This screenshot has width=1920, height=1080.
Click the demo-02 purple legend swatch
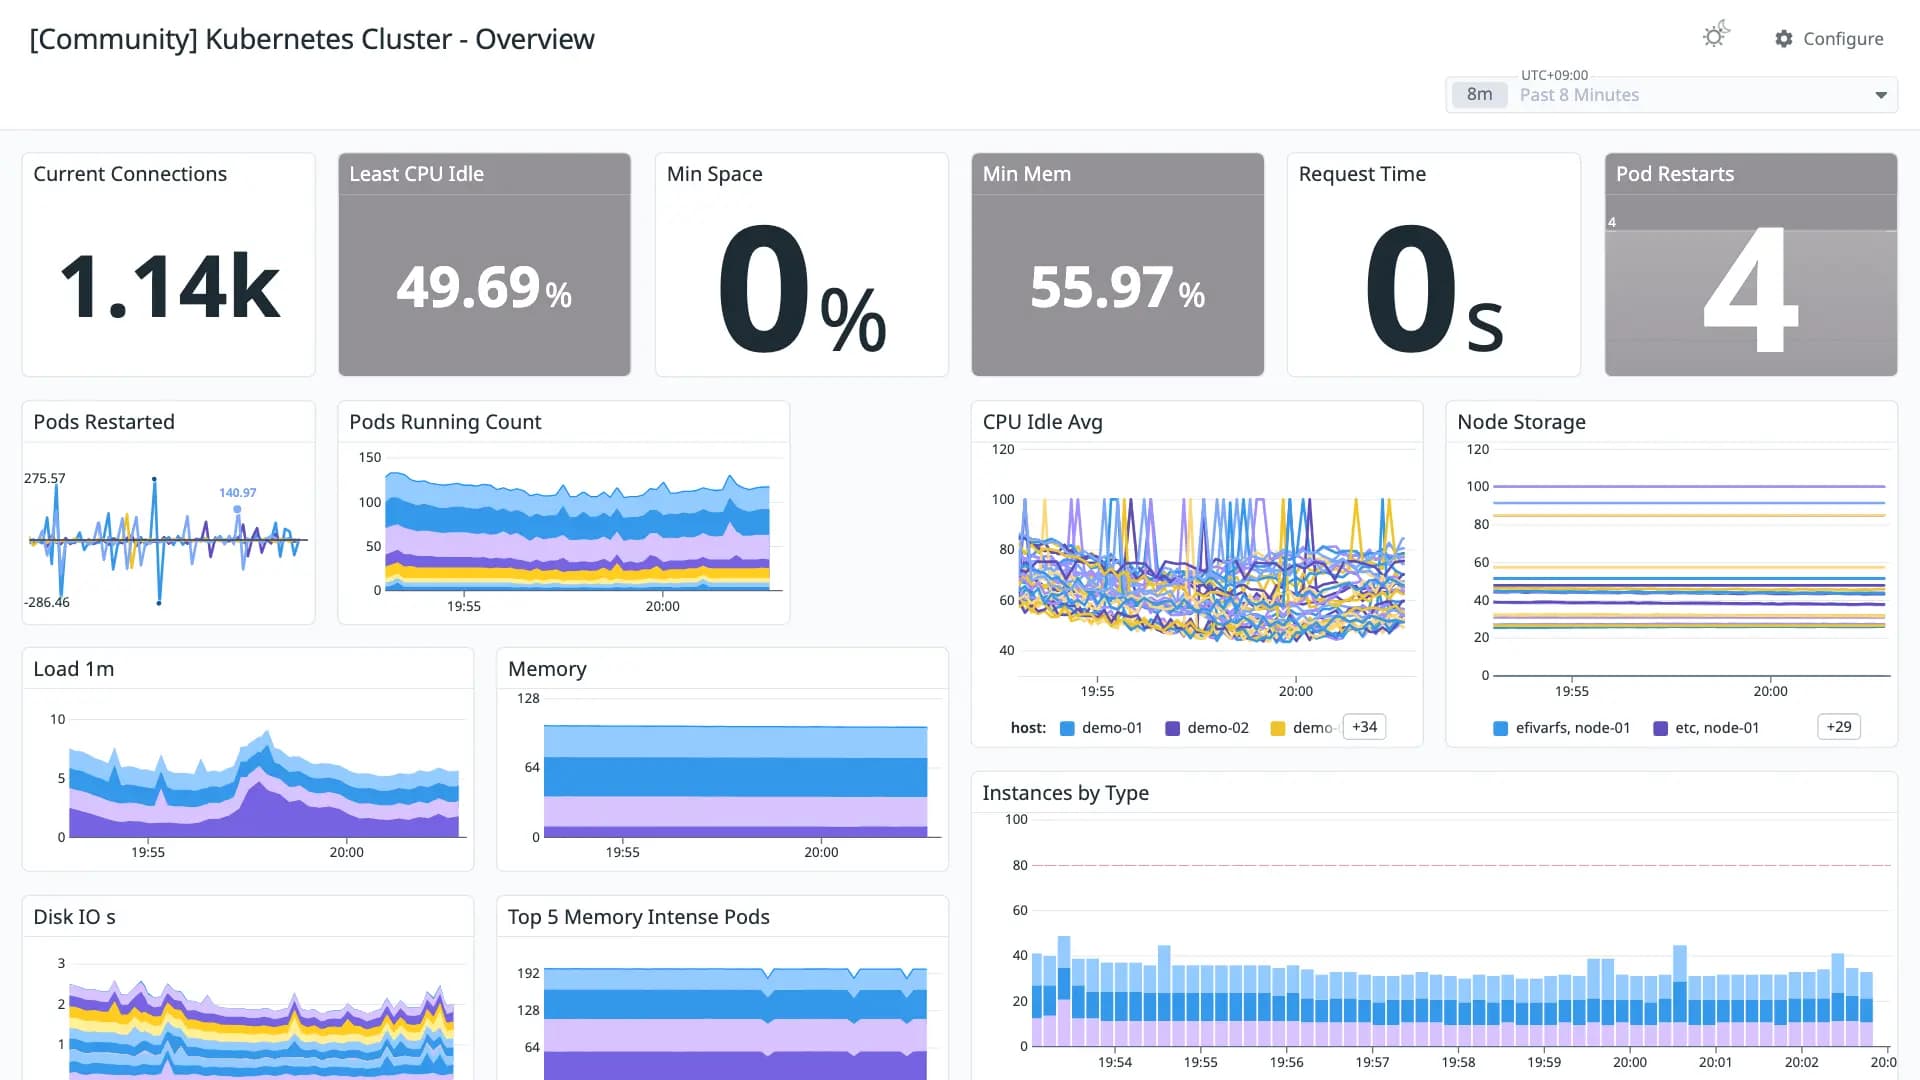tap(1173, 728)
